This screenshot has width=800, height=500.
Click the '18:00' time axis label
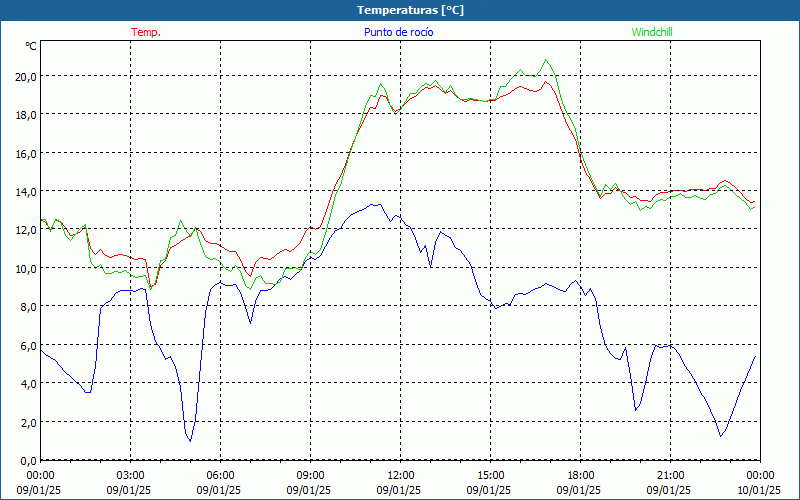(581, 476)
